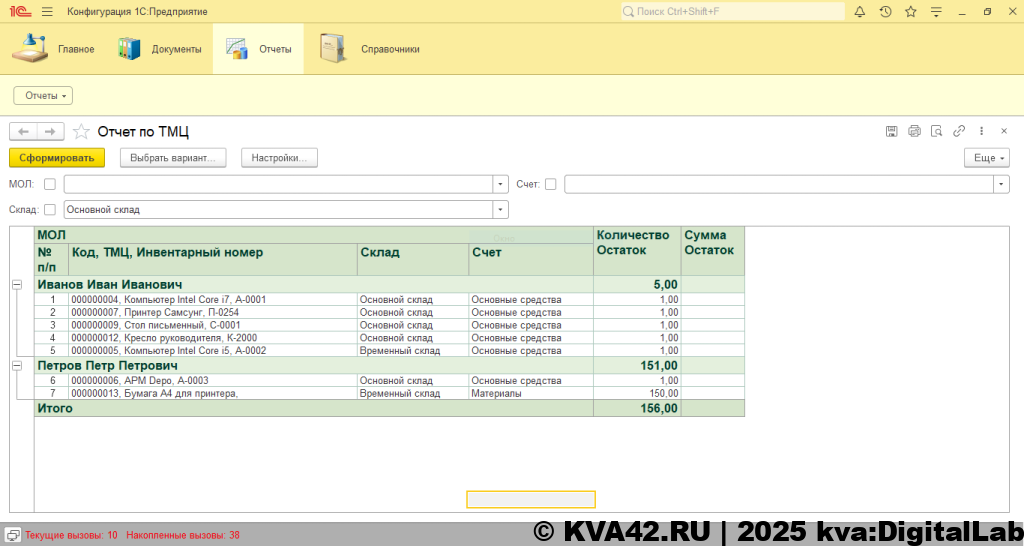
Task: Get a link via the chain icon
Action: tap(959, 131)
